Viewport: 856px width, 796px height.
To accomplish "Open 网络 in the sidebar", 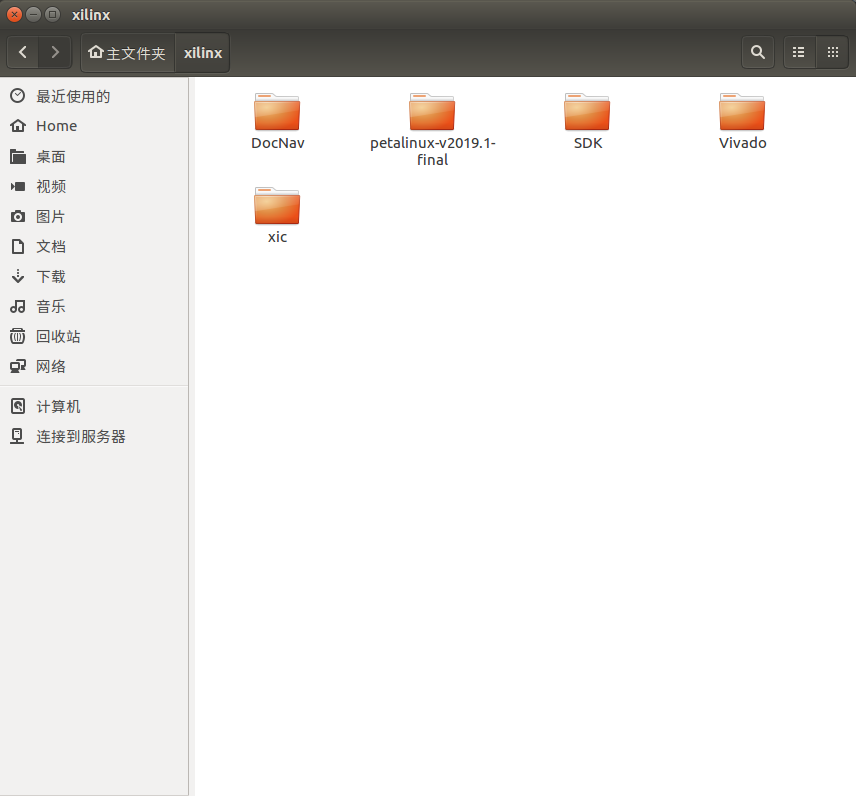I will (94, 366).
